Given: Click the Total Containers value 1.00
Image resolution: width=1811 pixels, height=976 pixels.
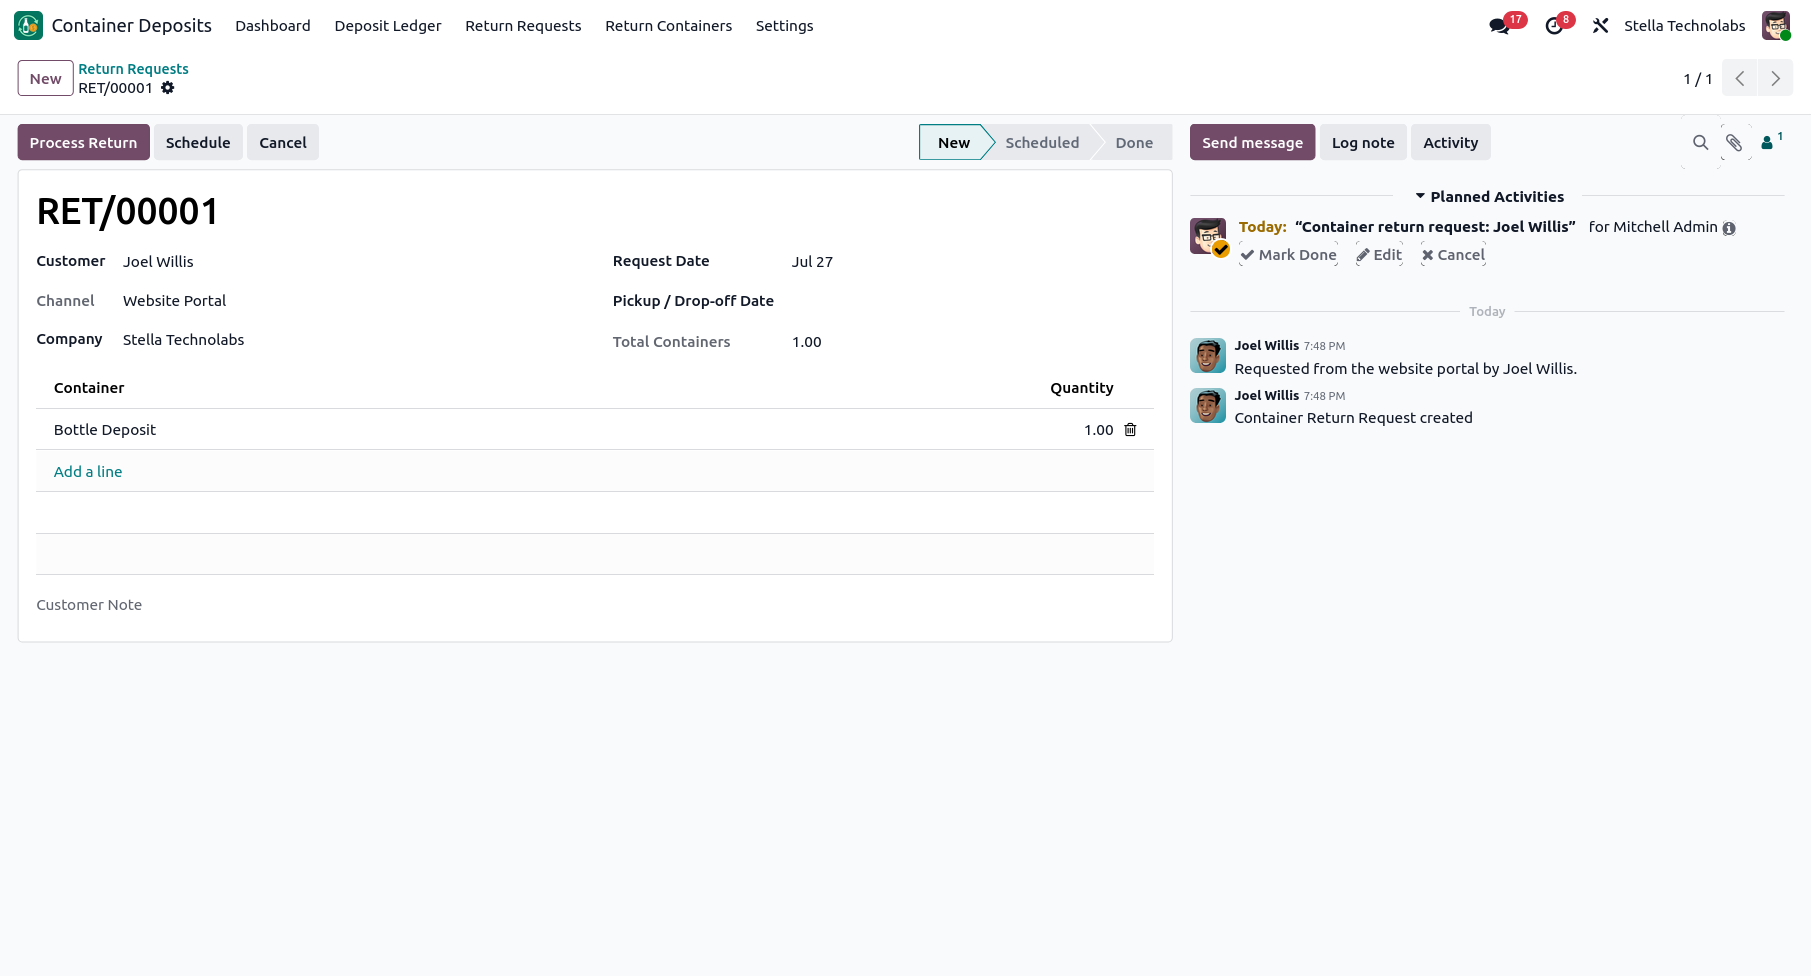Looking at the screenshot, I should click(x=806, y=342).
